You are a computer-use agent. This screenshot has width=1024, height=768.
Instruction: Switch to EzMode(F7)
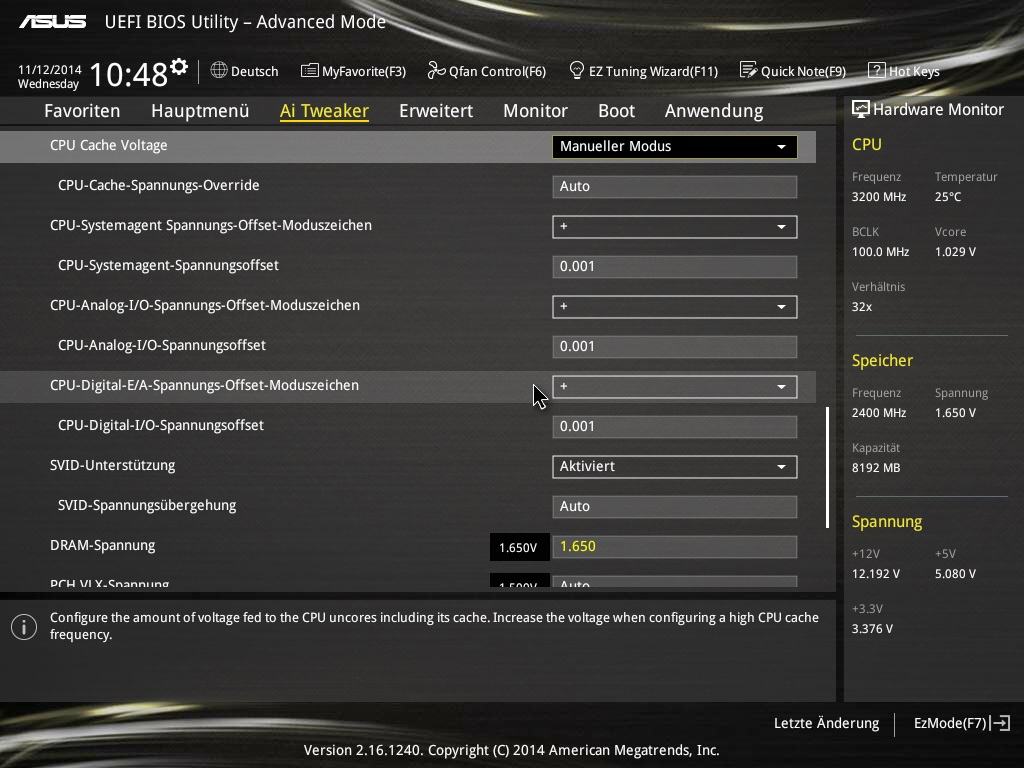coord(961,723)
